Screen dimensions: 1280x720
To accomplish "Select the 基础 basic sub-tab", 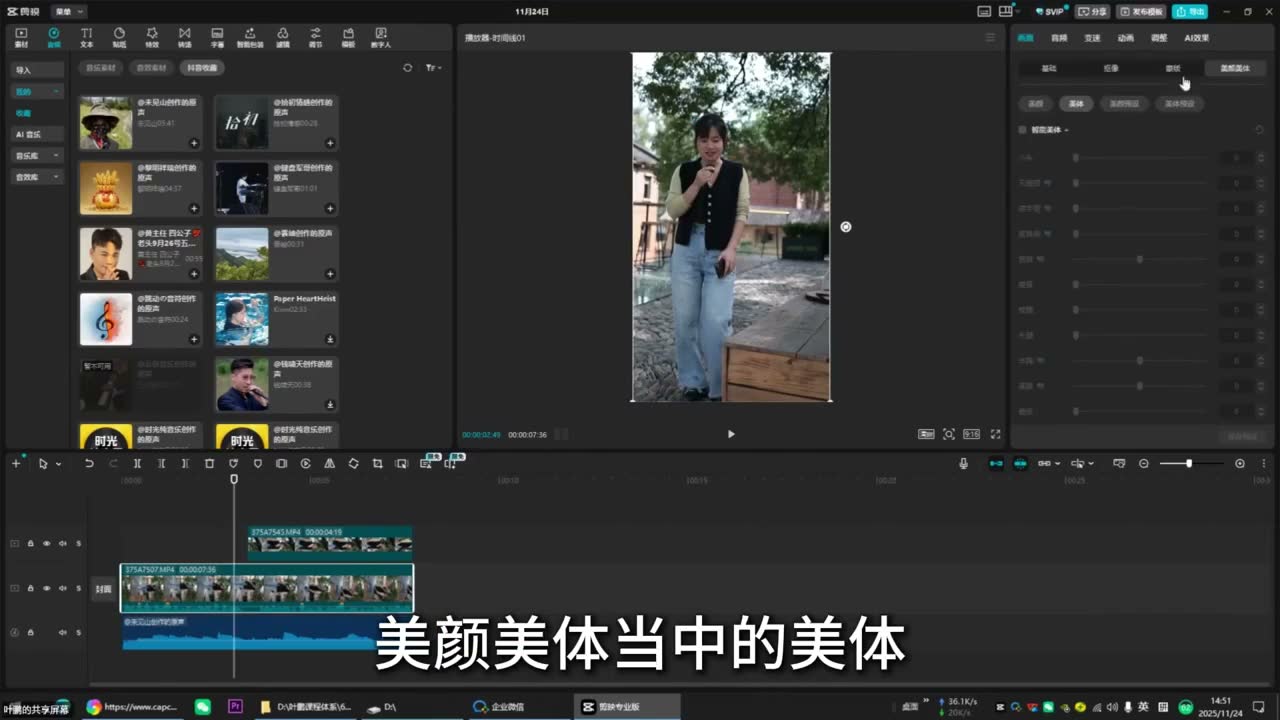I will (1049, 68).
